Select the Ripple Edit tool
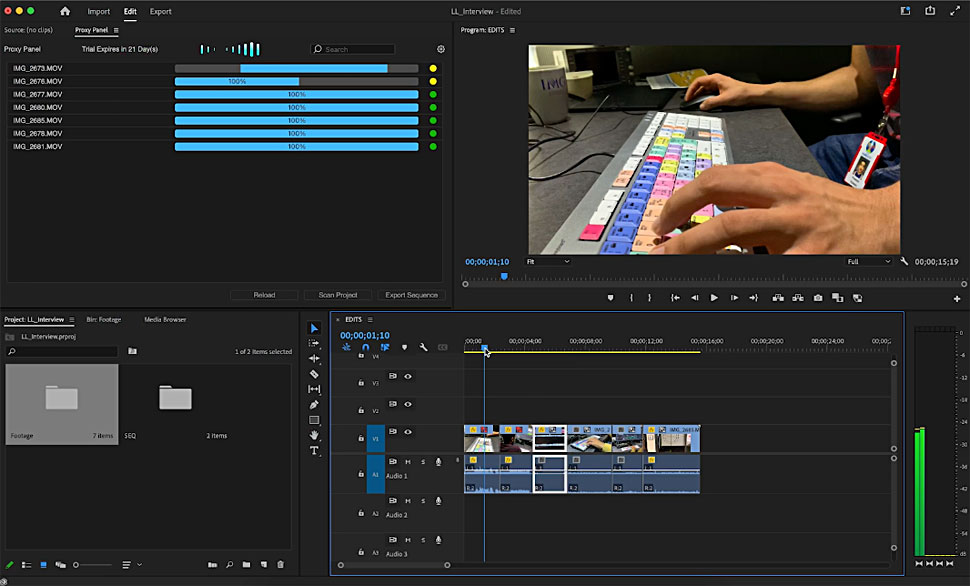970x586 pixels. click(x=314, y=358)
